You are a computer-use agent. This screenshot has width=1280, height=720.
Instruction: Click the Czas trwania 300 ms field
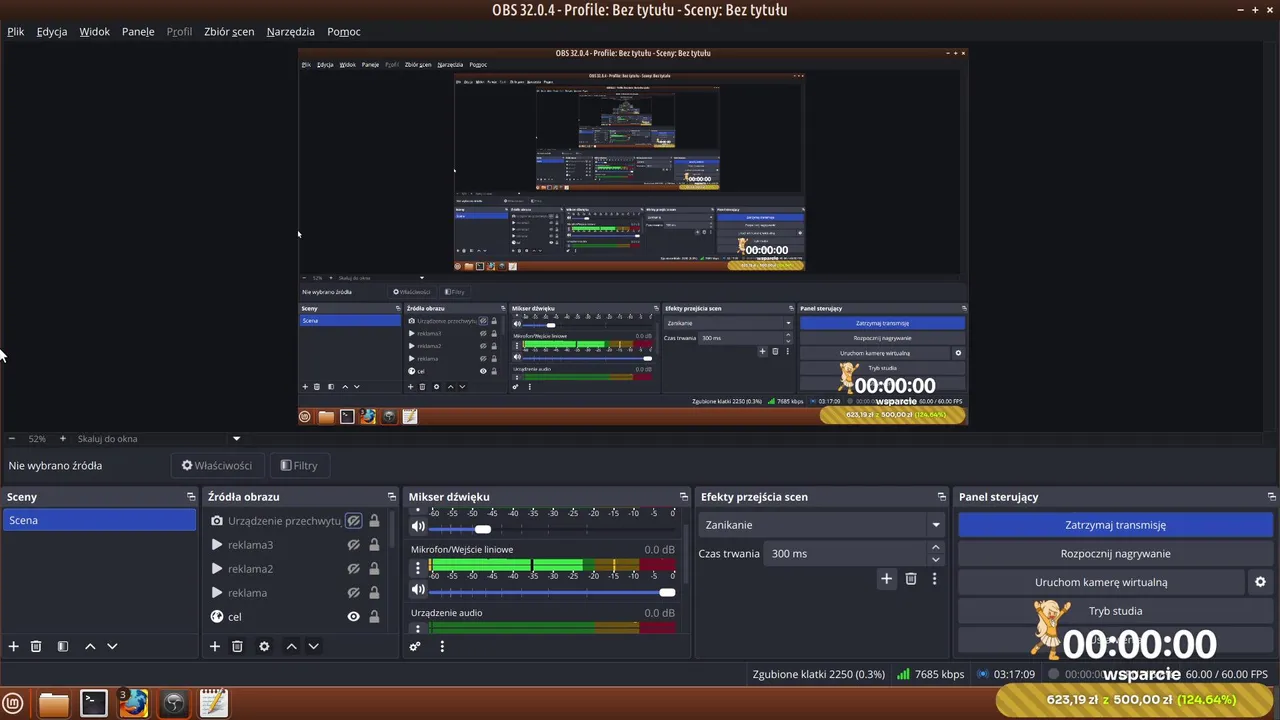coord(846,554)
